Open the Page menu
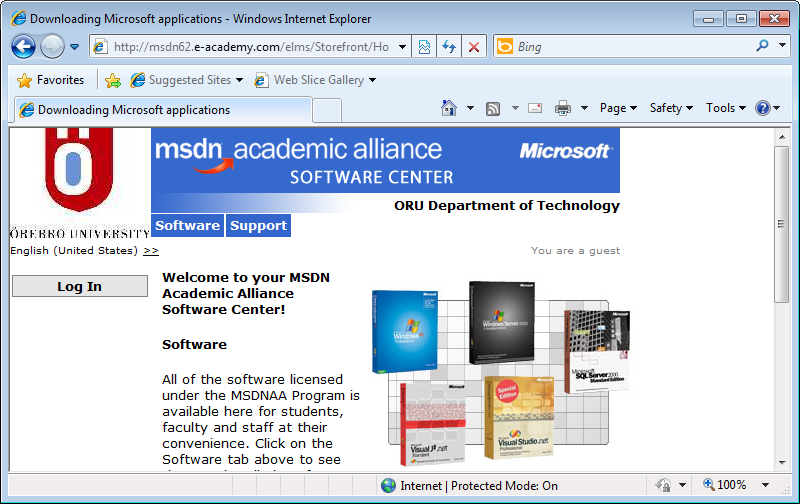The height and width of the screenshot is (504, 800). click(618, 108)
